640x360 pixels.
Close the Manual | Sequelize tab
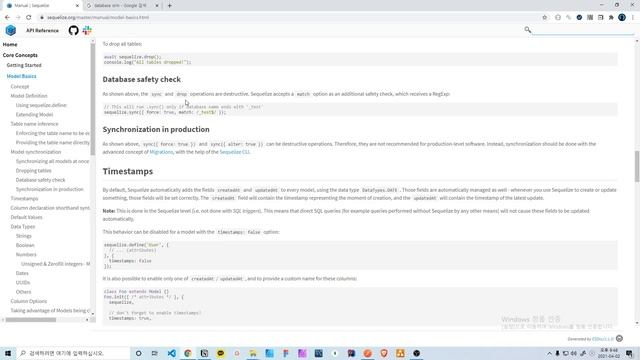[x=78, y=6]
